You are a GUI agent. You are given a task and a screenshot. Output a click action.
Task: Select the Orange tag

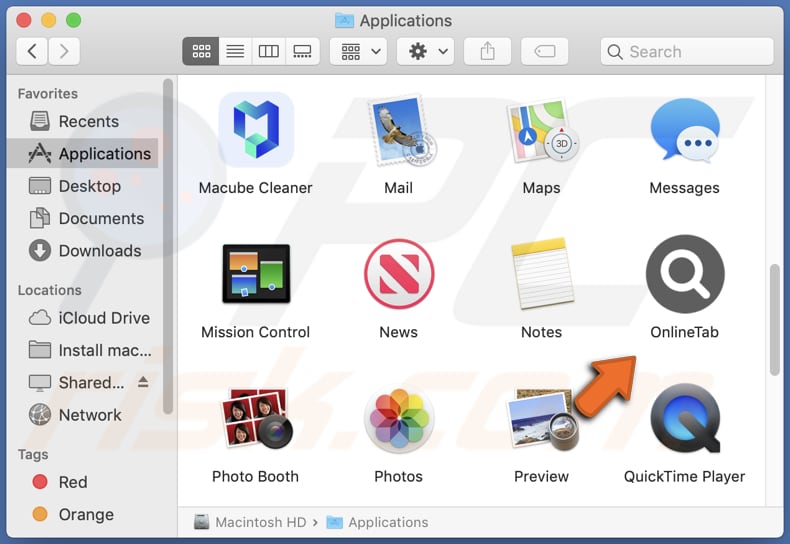[x=83, y=514]
